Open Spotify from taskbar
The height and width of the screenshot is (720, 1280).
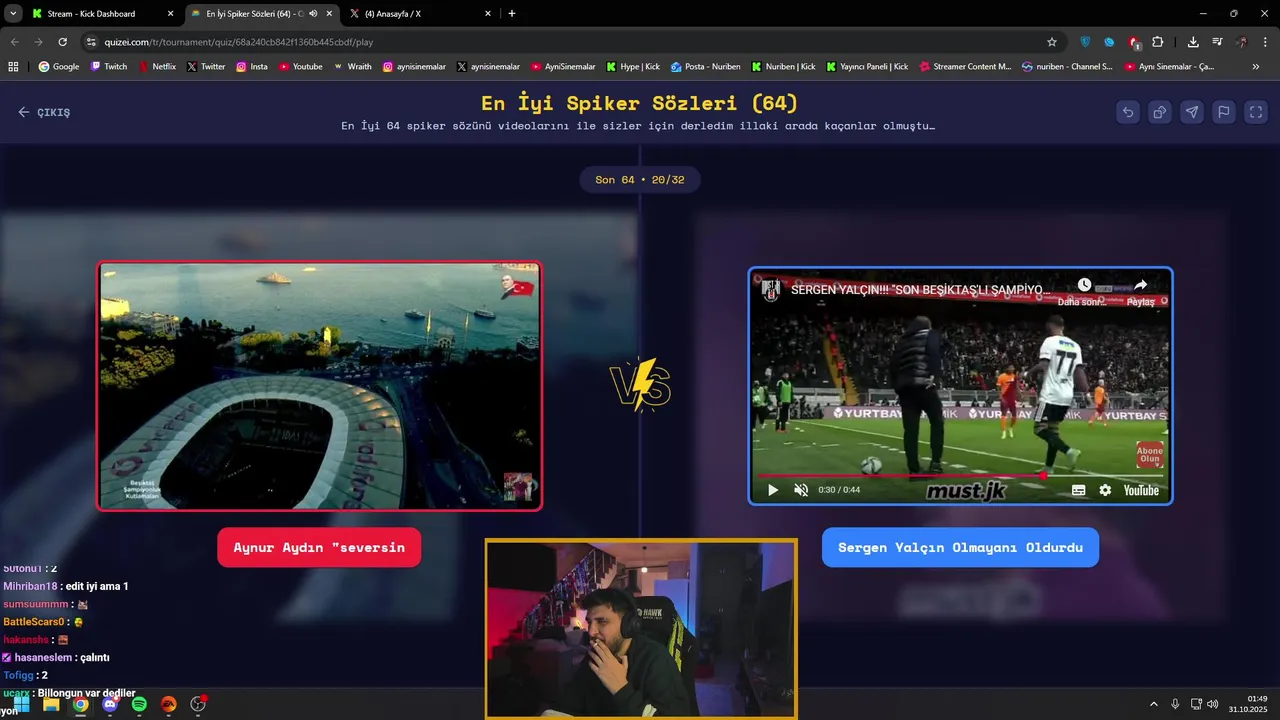click(x=139, y=704)
